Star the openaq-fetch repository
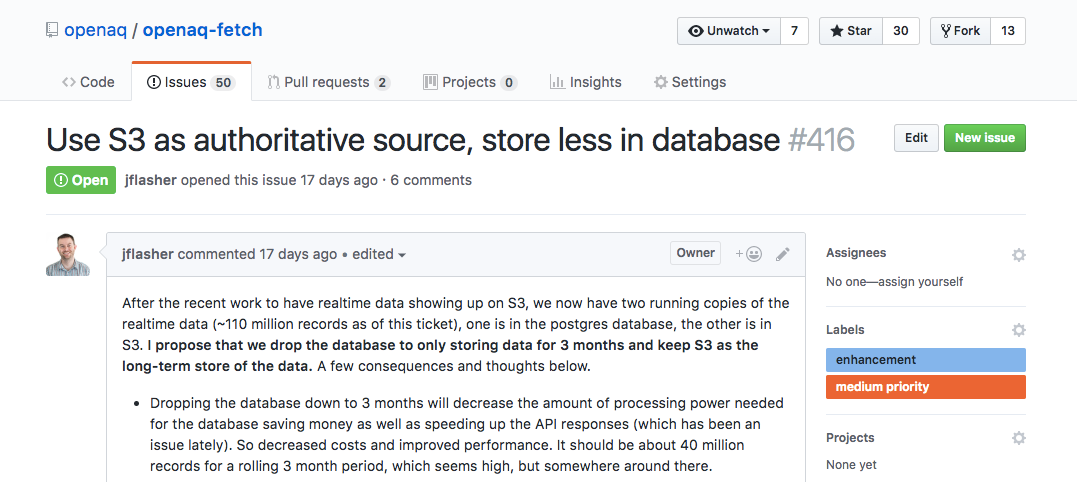This screenshot has height=482, width=1077. click(x=849, y=31)
